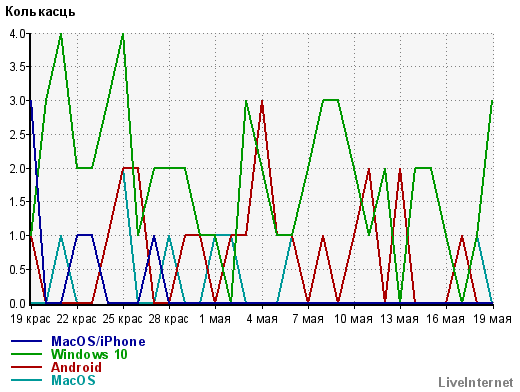
Task: Click the MacOS/iPhone legend label
Action: tap(98, 342)
